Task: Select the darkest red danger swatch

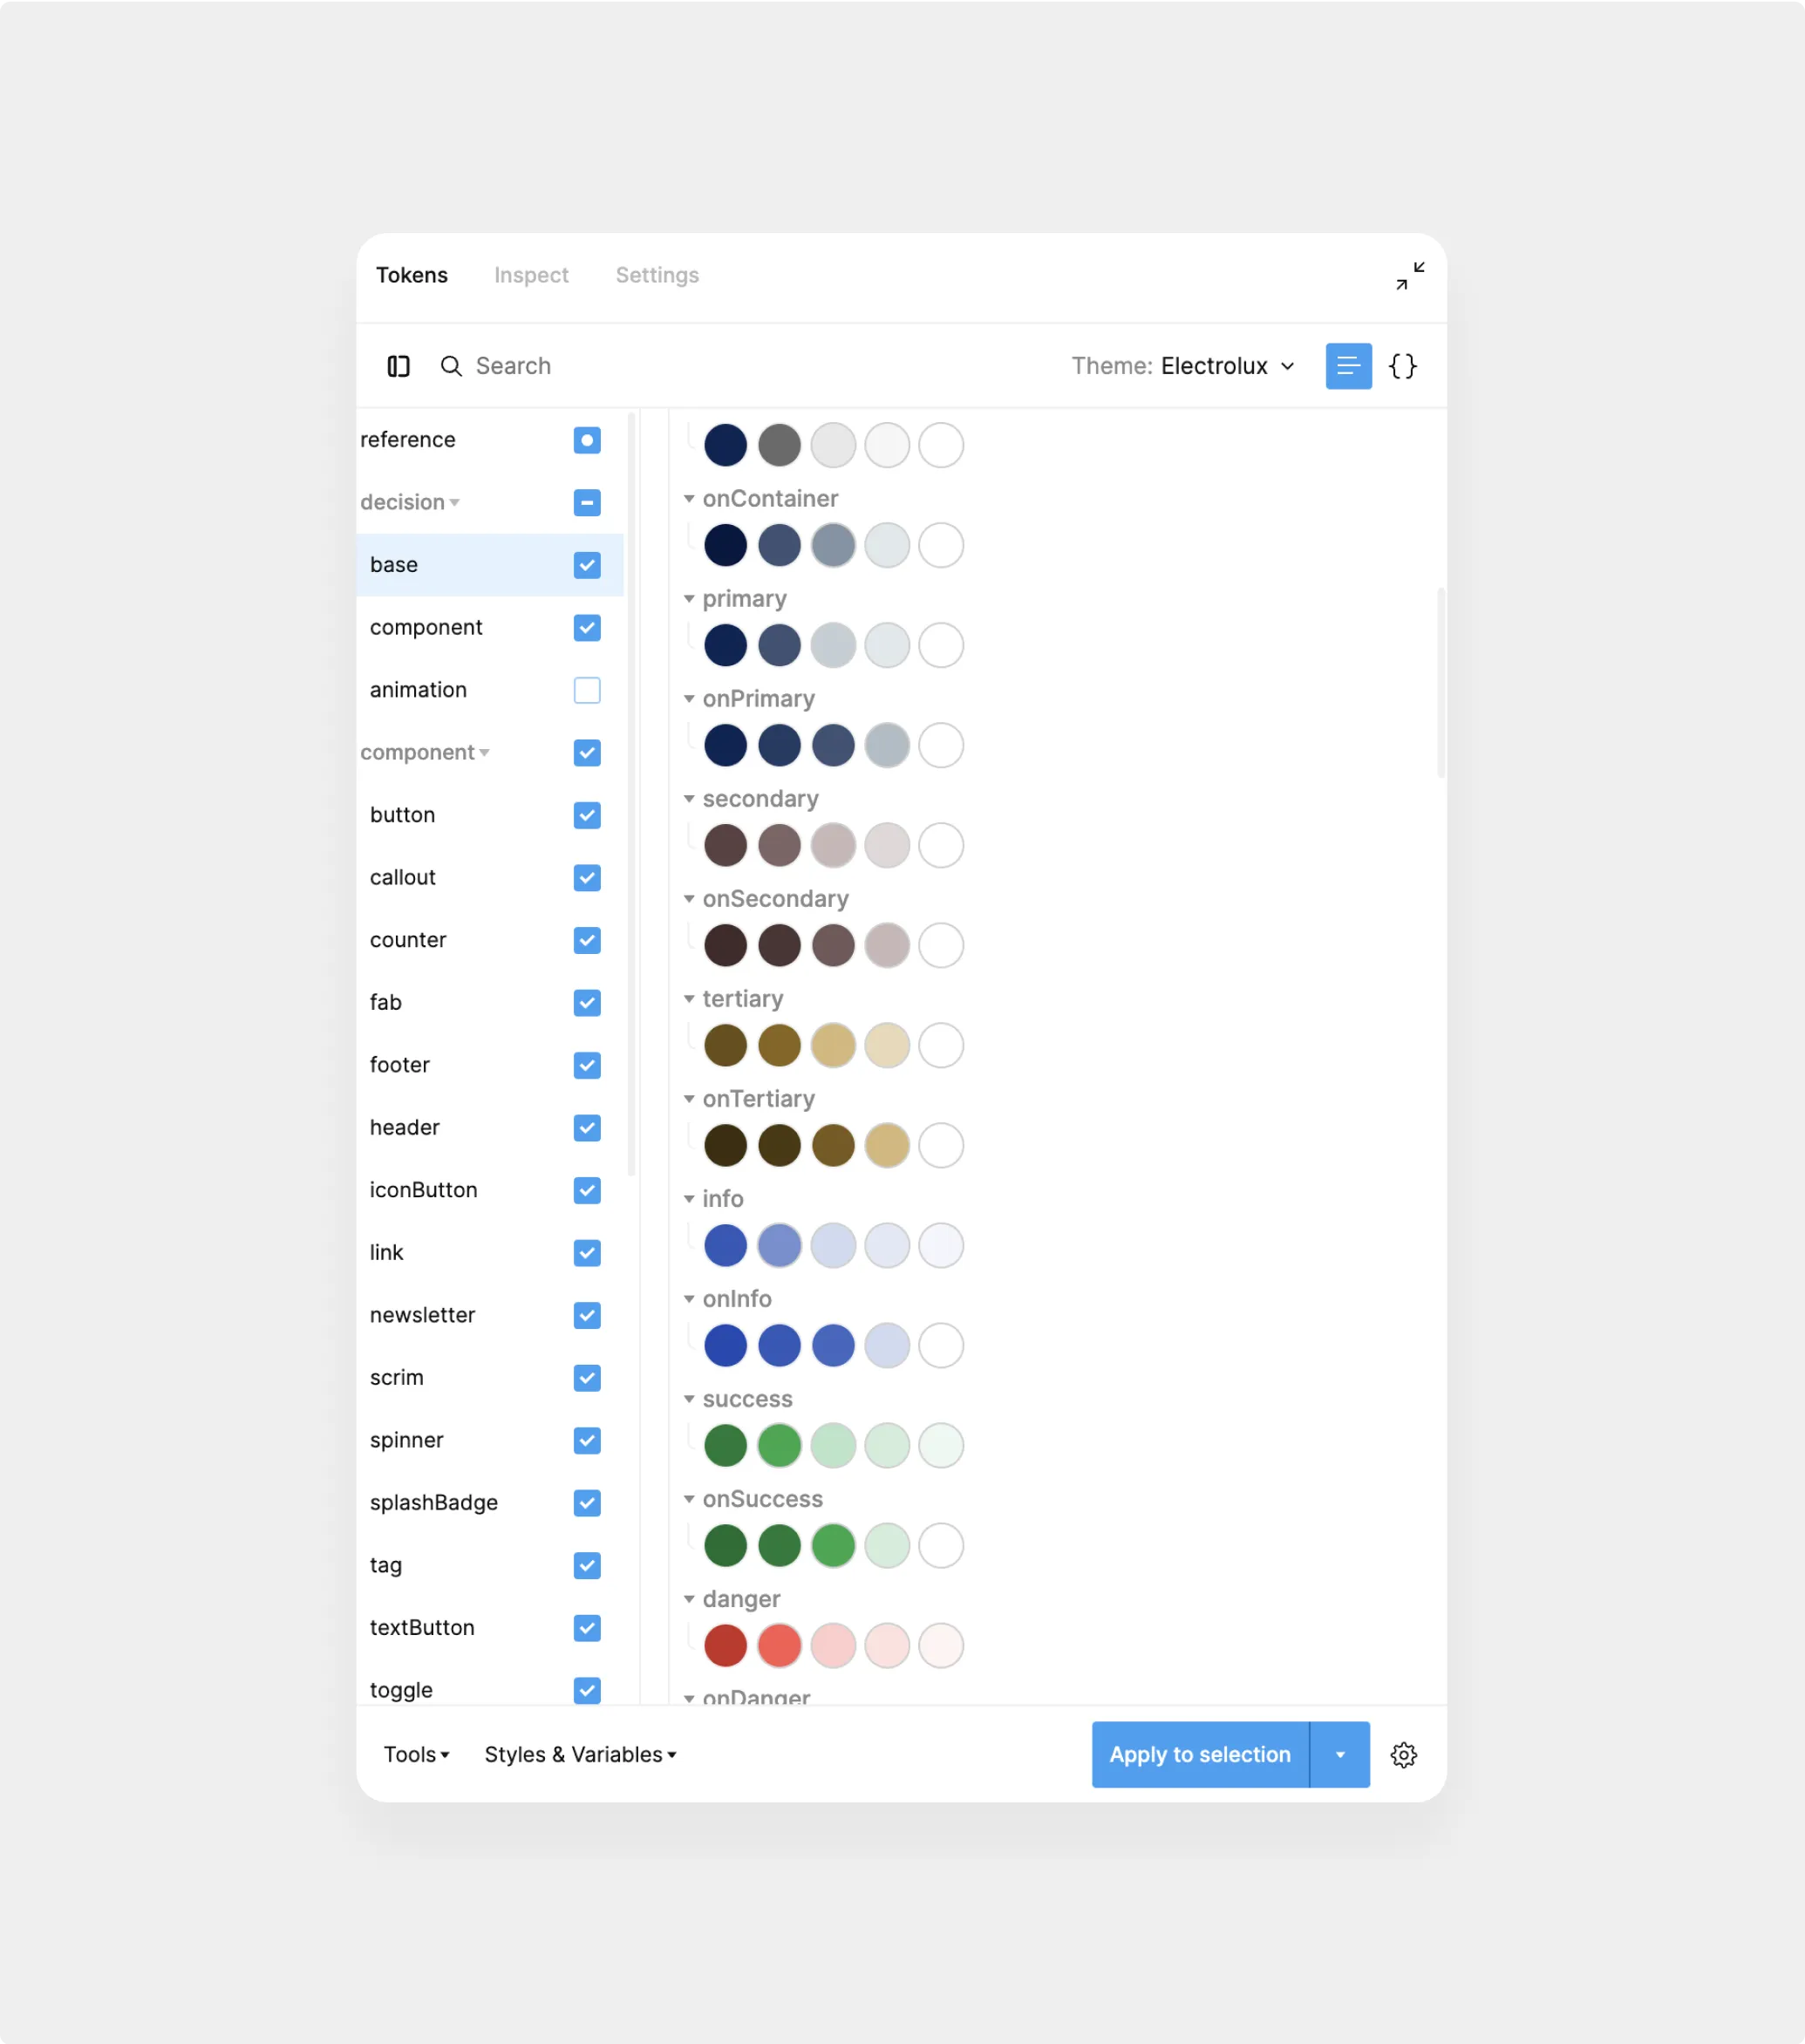Action: click(725, 1645)
